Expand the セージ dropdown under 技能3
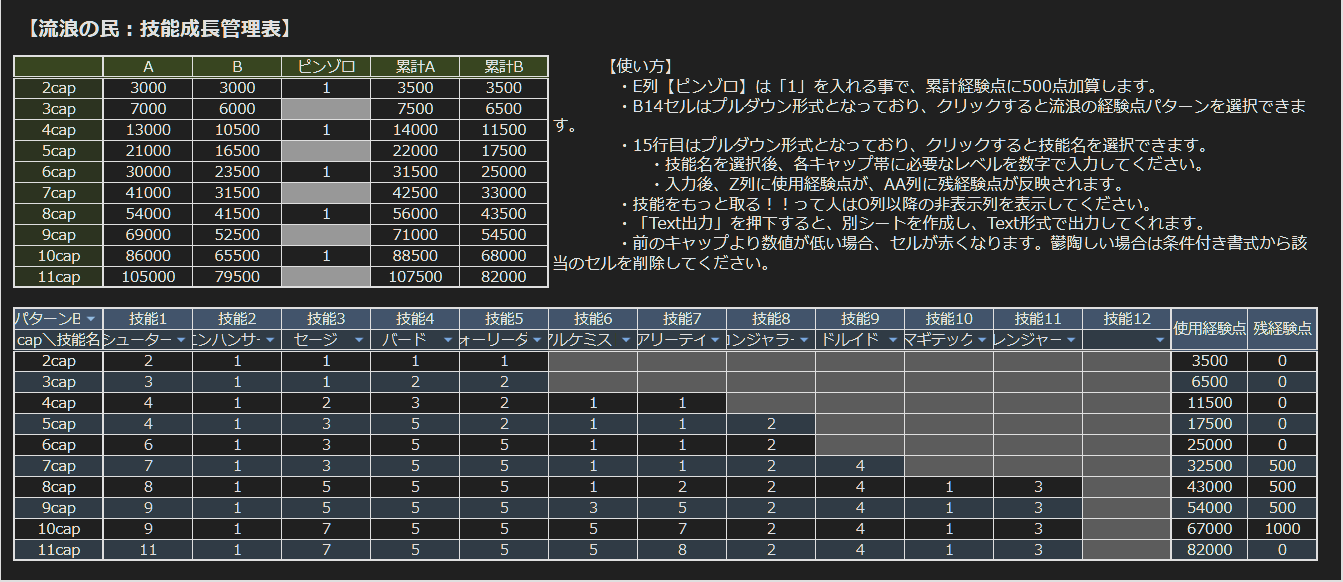1343x582 pixels. [359, 340]
